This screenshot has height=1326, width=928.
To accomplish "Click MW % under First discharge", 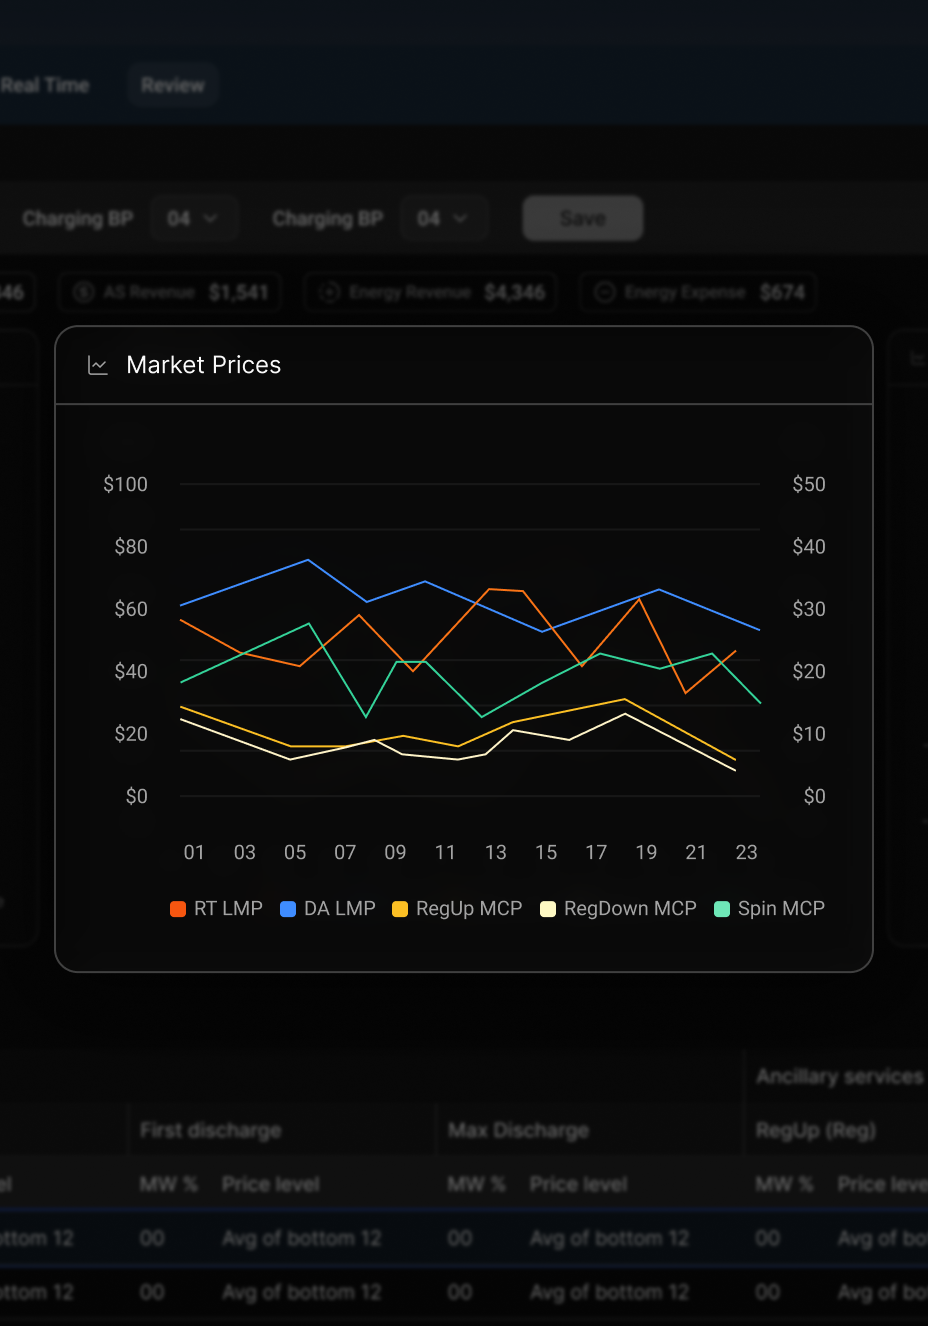I will [x=169, y=1184].
